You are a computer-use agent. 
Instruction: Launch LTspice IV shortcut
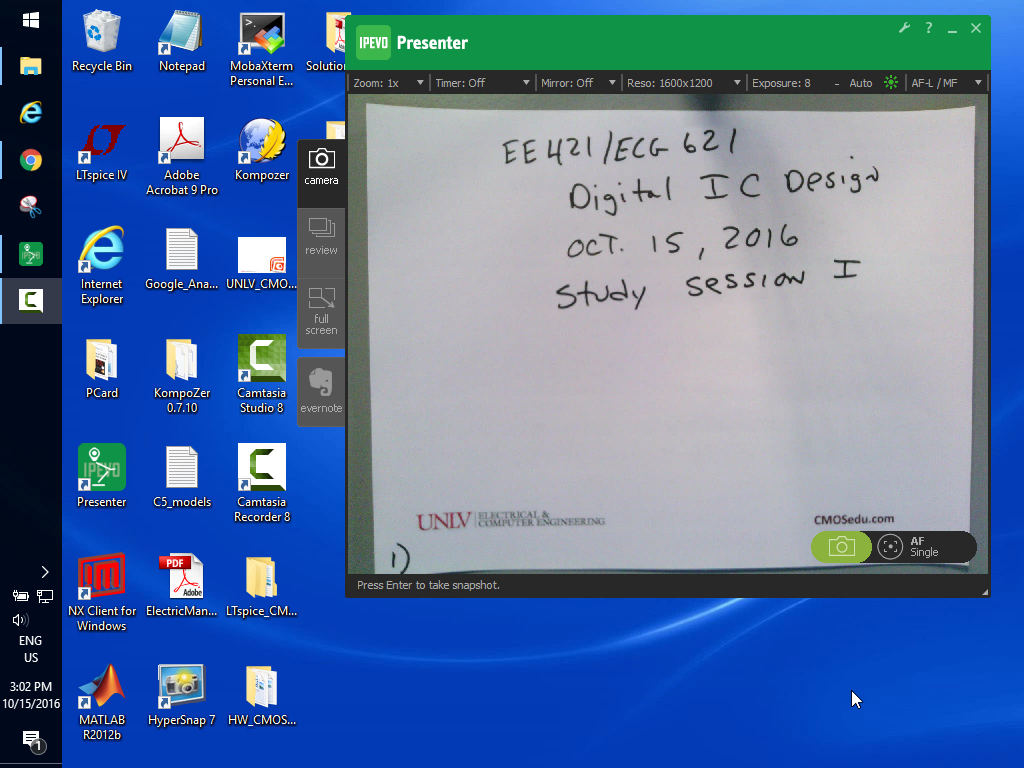(101, 150)
